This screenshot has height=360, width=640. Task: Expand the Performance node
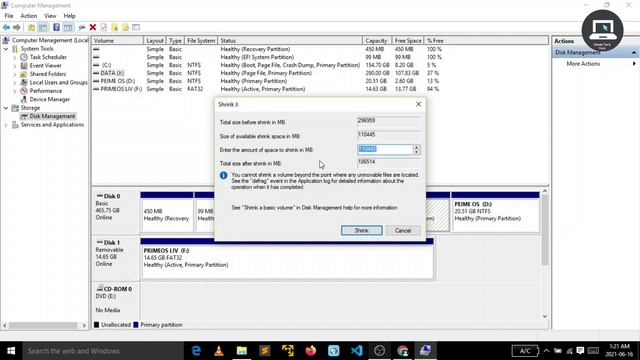click(x=15, y=91)
